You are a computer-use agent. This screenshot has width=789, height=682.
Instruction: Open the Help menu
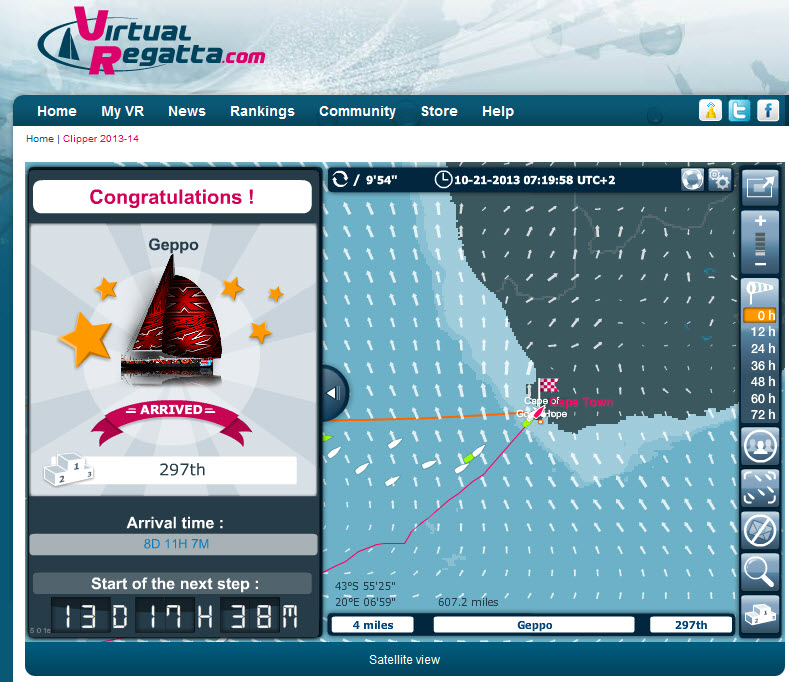498,111
